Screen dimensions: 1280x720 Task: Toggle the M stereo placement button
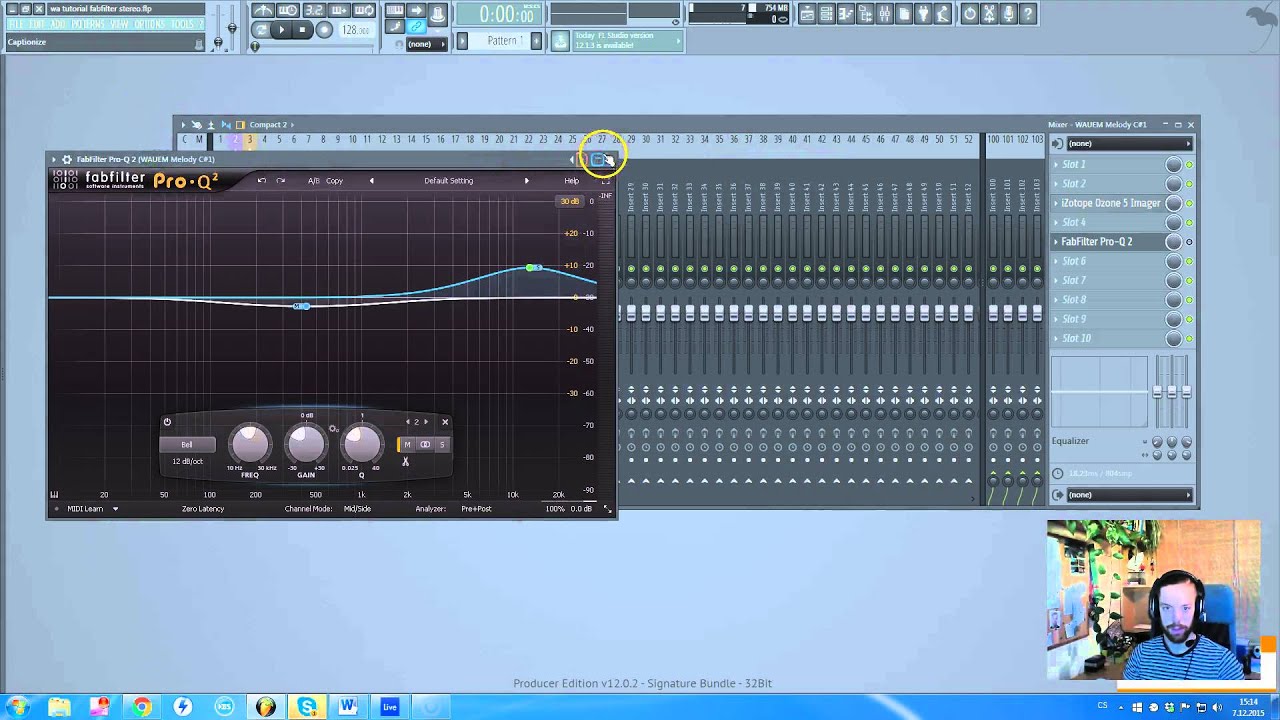tap(407, 445)
